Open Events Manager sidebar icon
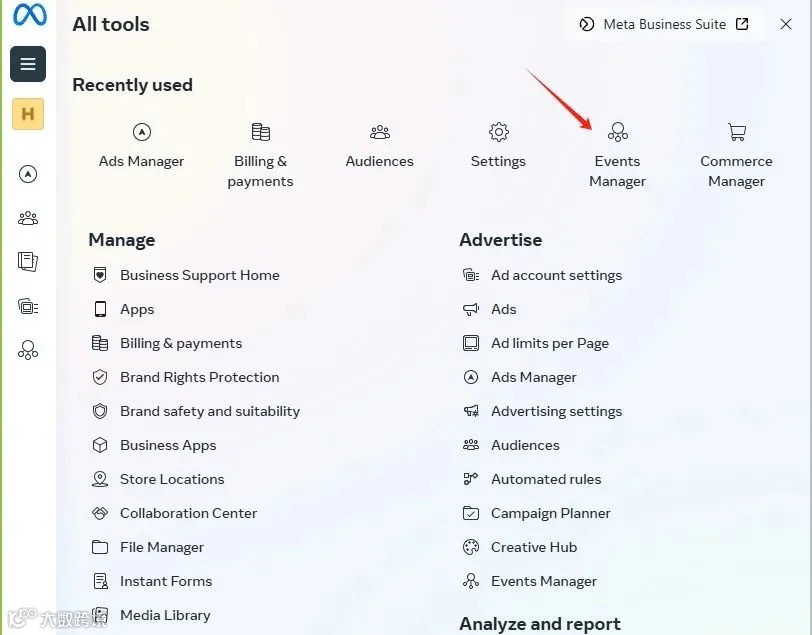 (28, 350)
